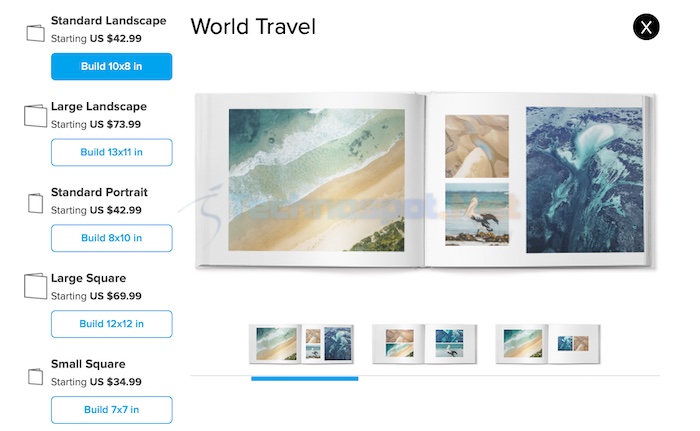Image resolution: width=700 pixels, height=431 pixels.
Task: Show third layout thumbnail with small photos
Action: click(548, 344)
